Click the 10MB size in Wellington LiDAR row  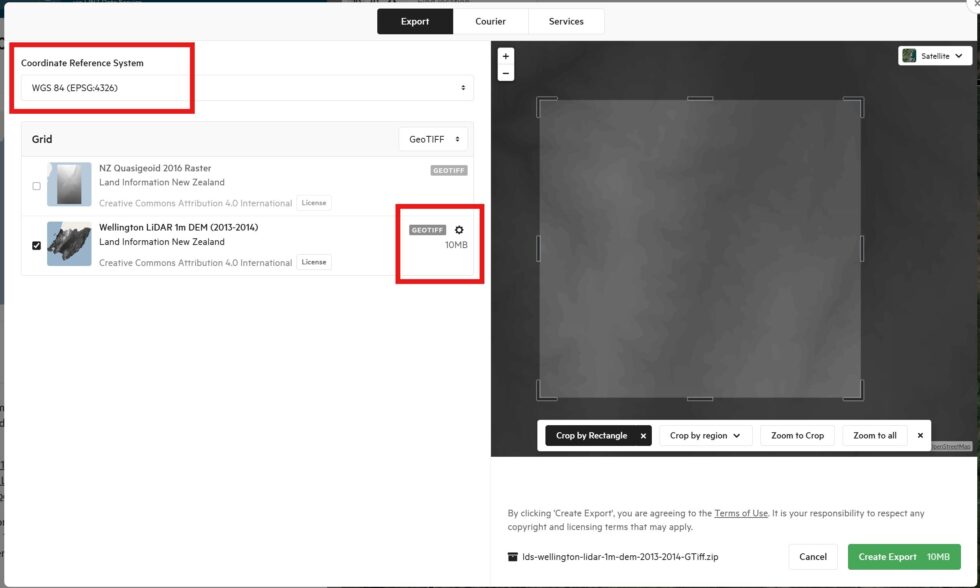point(456,245)
